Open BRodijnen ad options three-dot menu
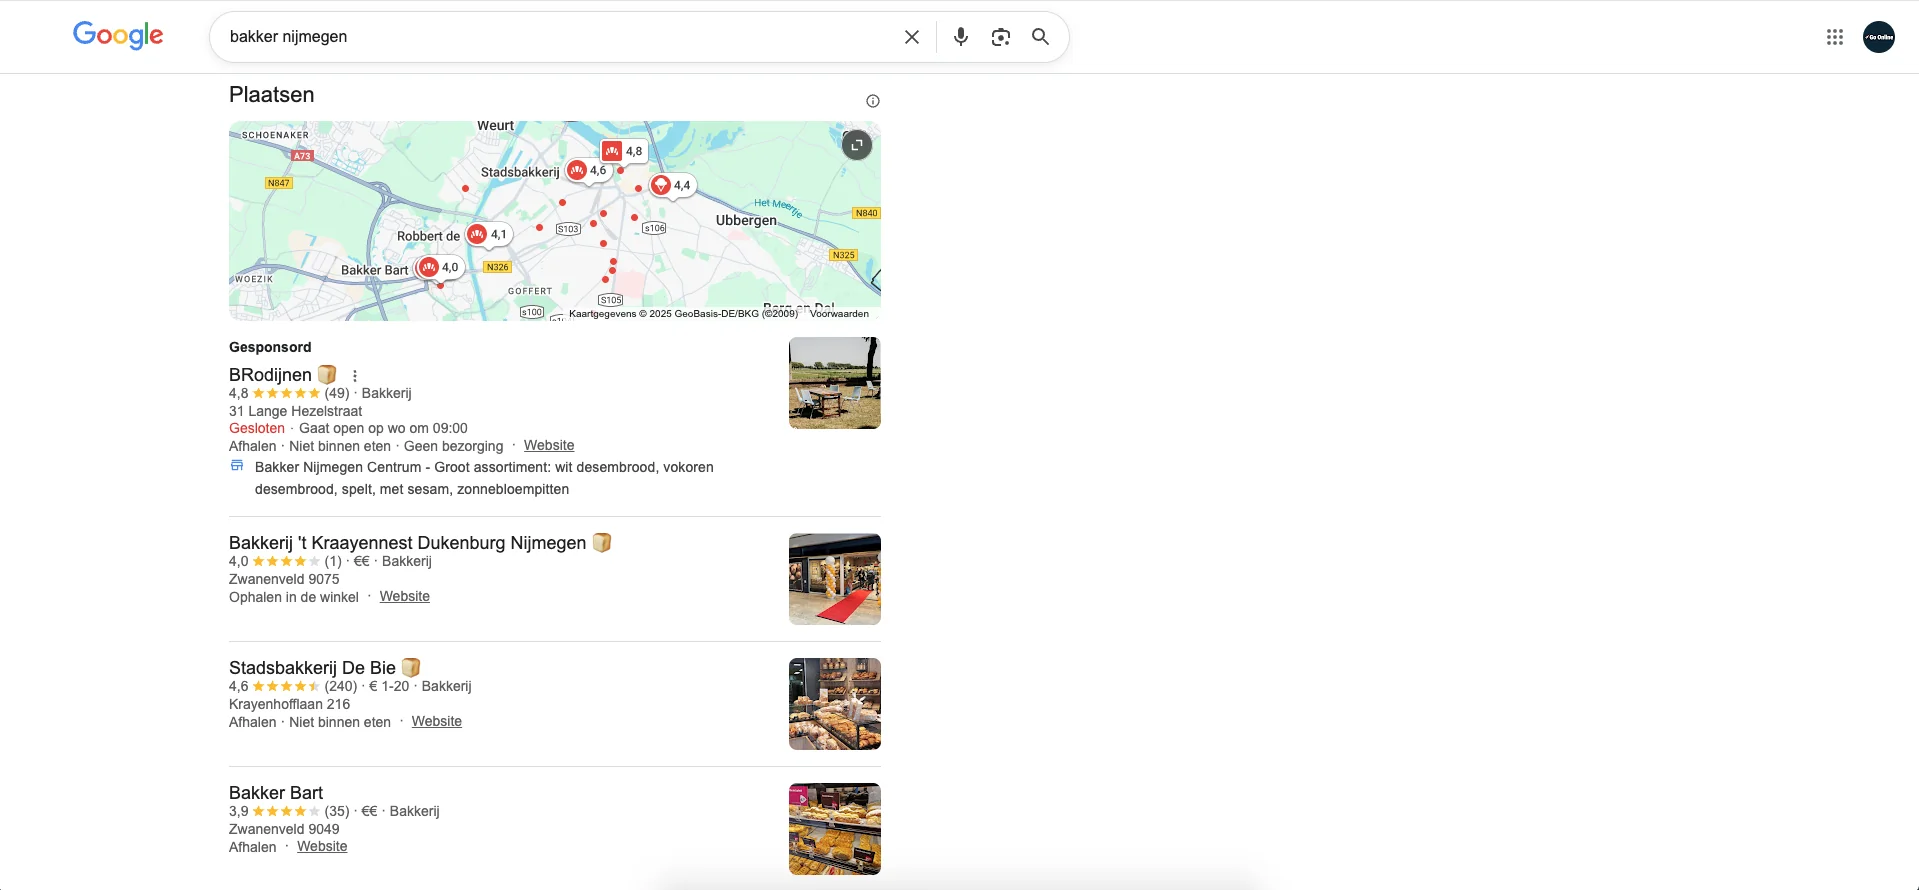The height and width of the screenshot is (890, 1919). pos(355,376)
